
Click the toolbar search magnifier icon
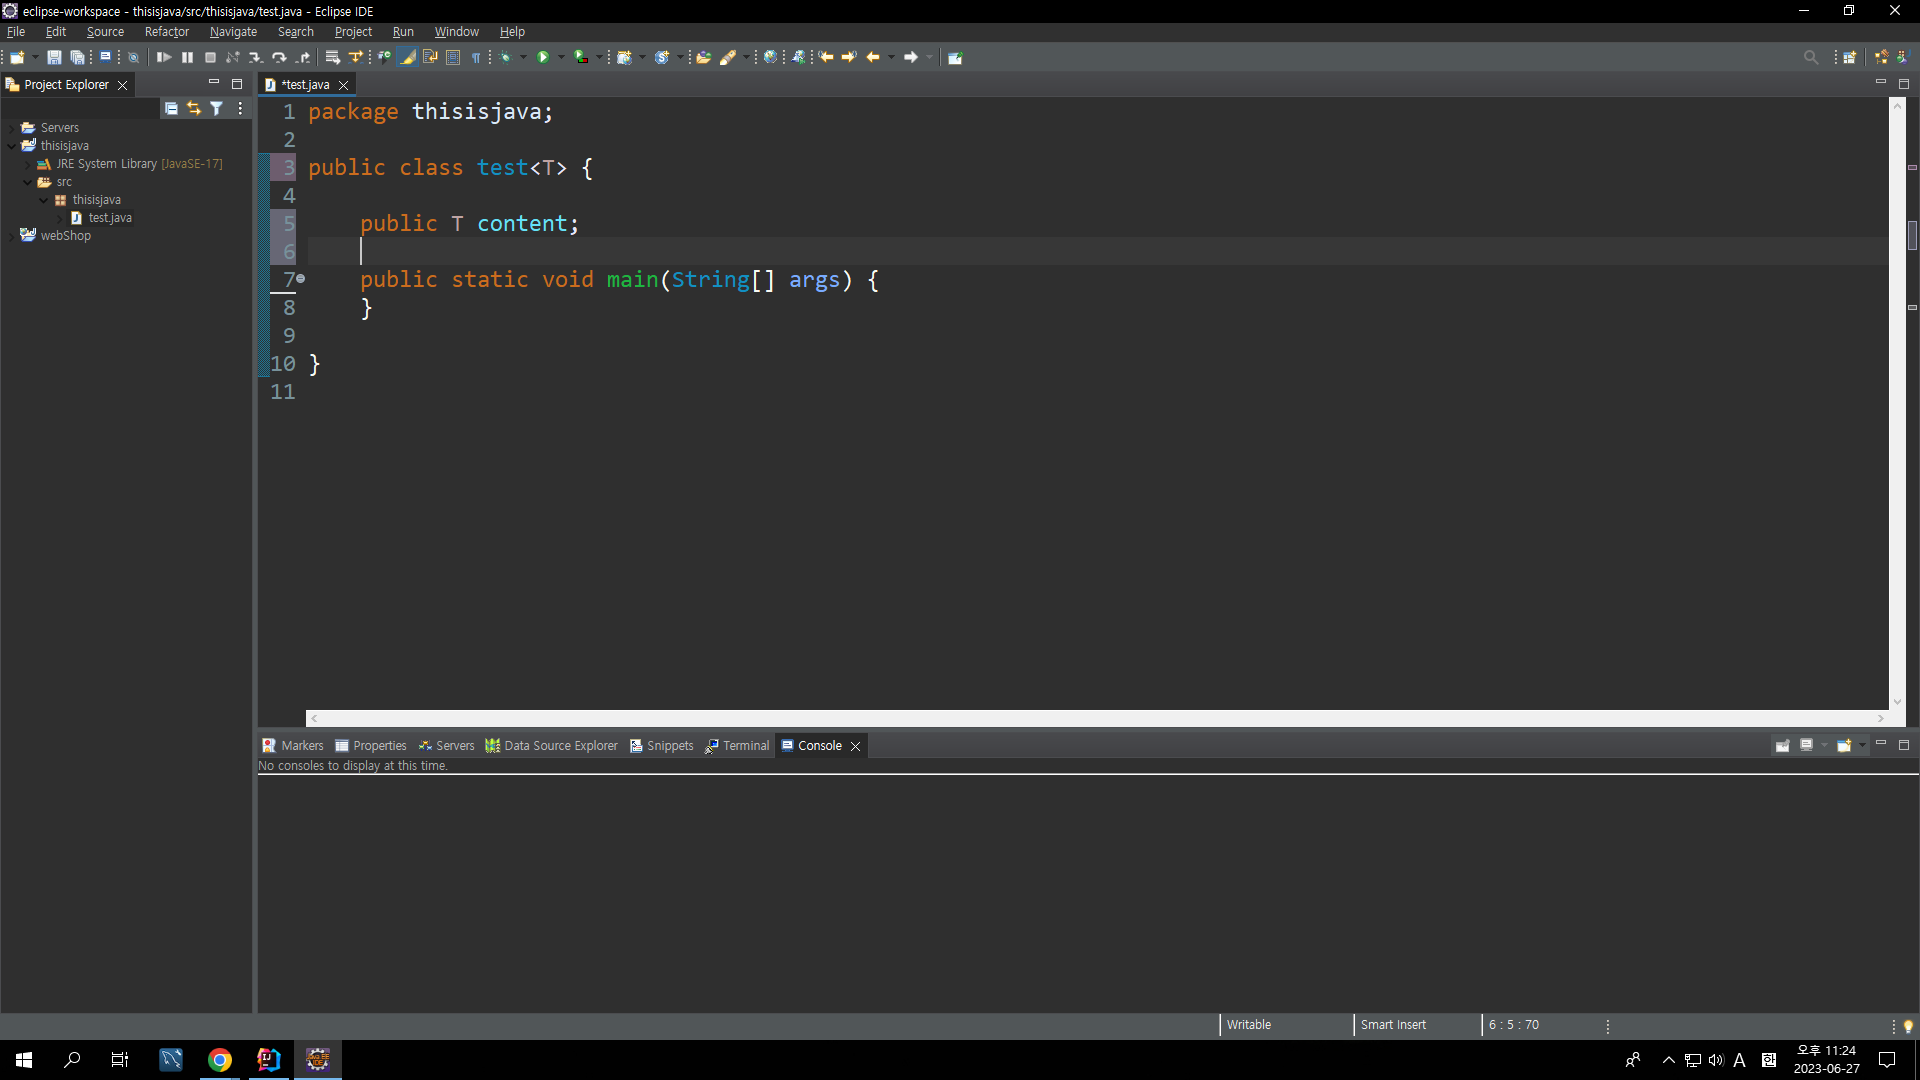(1810, 57)
